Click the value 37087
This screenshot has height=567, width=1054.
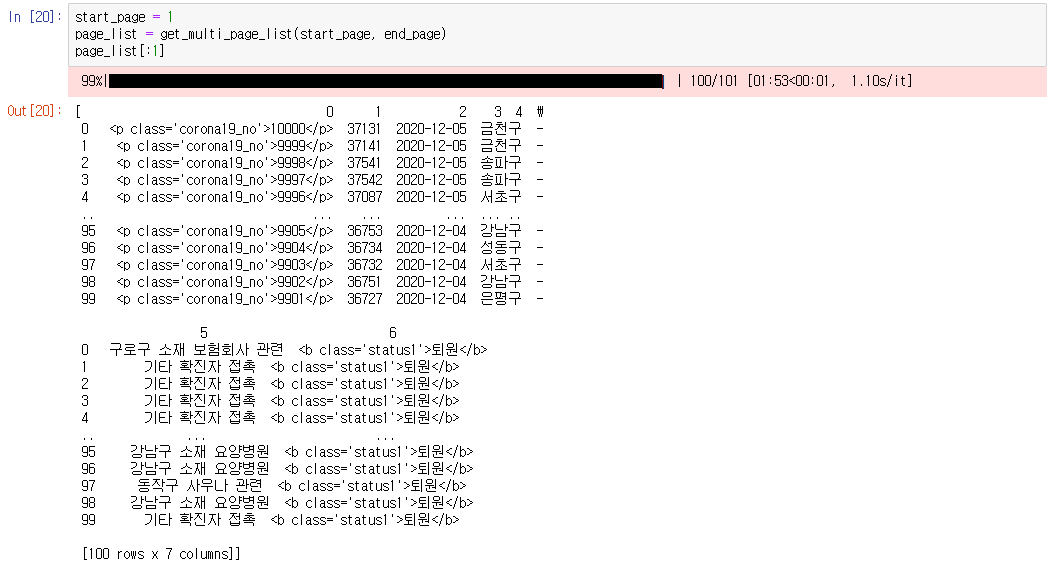coord(364,197)
